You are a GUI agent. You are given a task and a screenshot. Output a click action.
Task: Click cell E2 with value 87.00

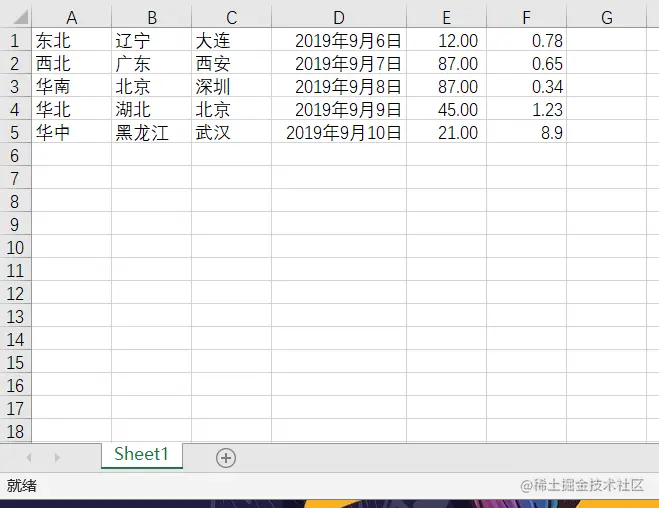[x=447, y=63]
